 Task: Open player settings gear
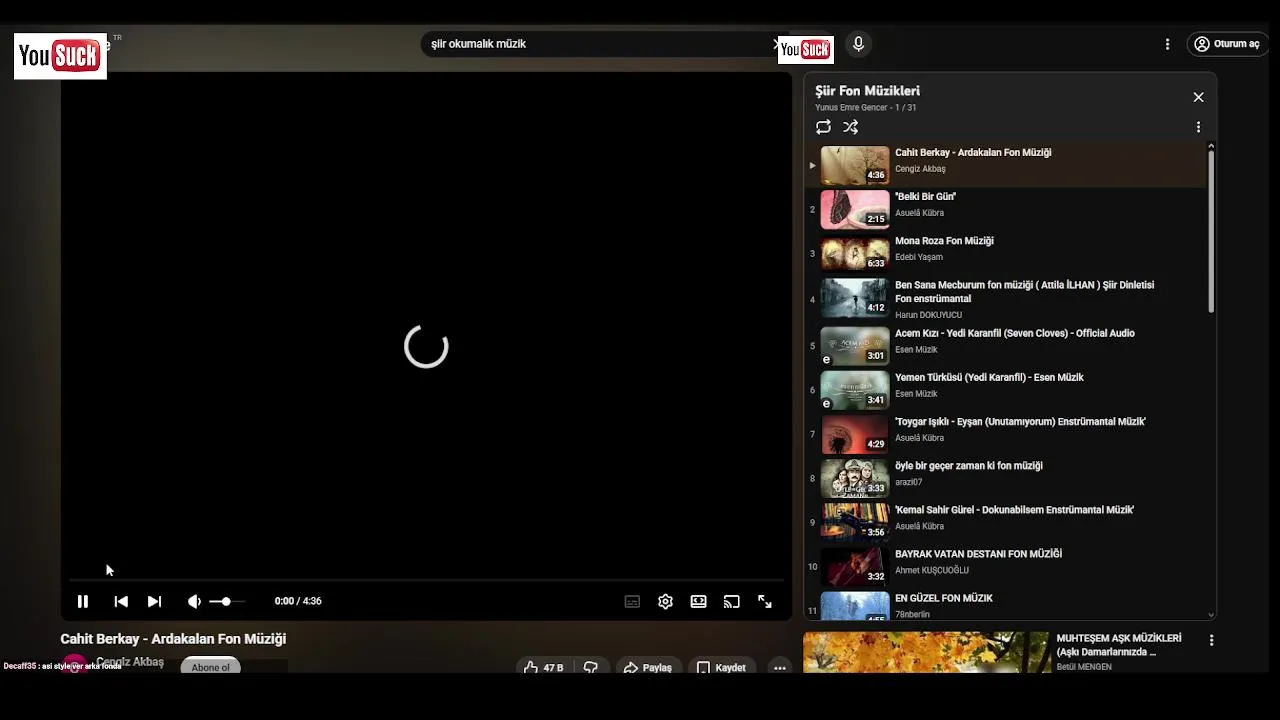coord(665,601)
